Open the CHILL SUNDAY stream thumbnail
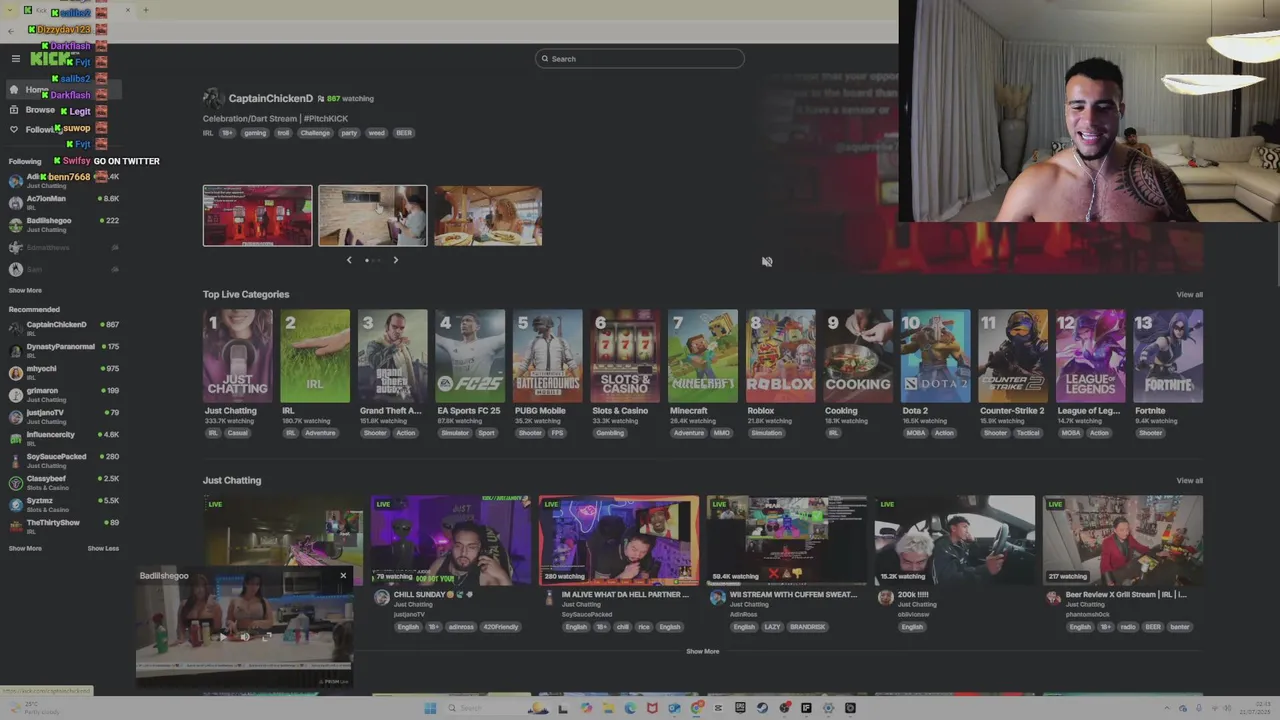Image resolution: width=1280 pixels, height=720 pixels. (x=451, y=540)
